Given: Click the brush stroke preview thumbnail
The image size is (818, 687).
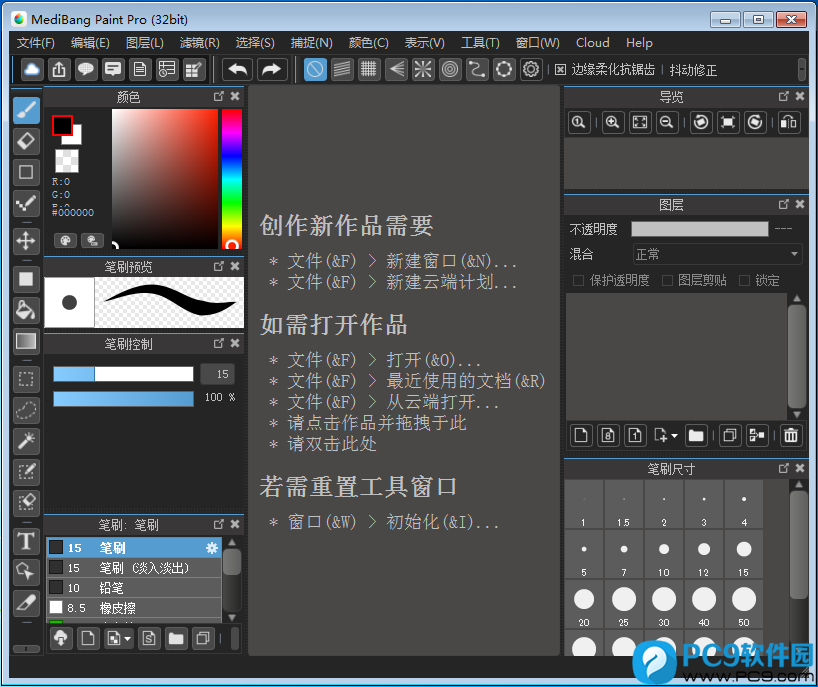Looking at the screenshot, I should (170, 303).
